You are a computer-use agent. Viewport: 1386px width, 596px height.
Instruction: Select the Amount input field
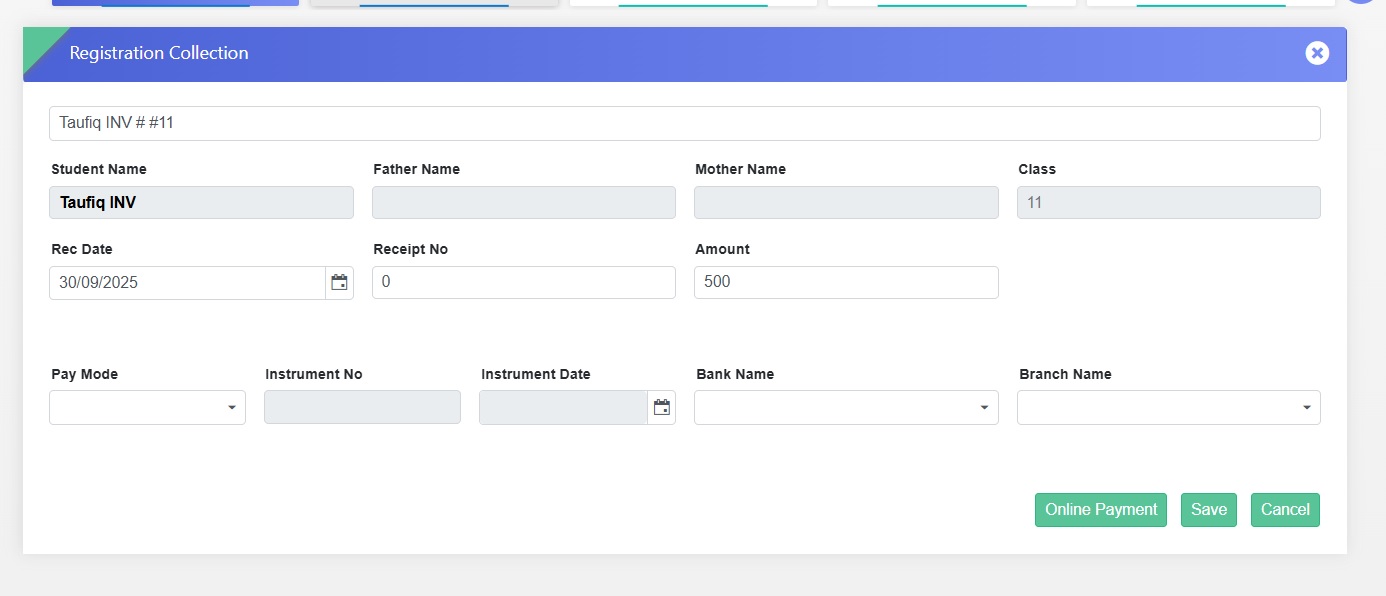click(845, 283)
